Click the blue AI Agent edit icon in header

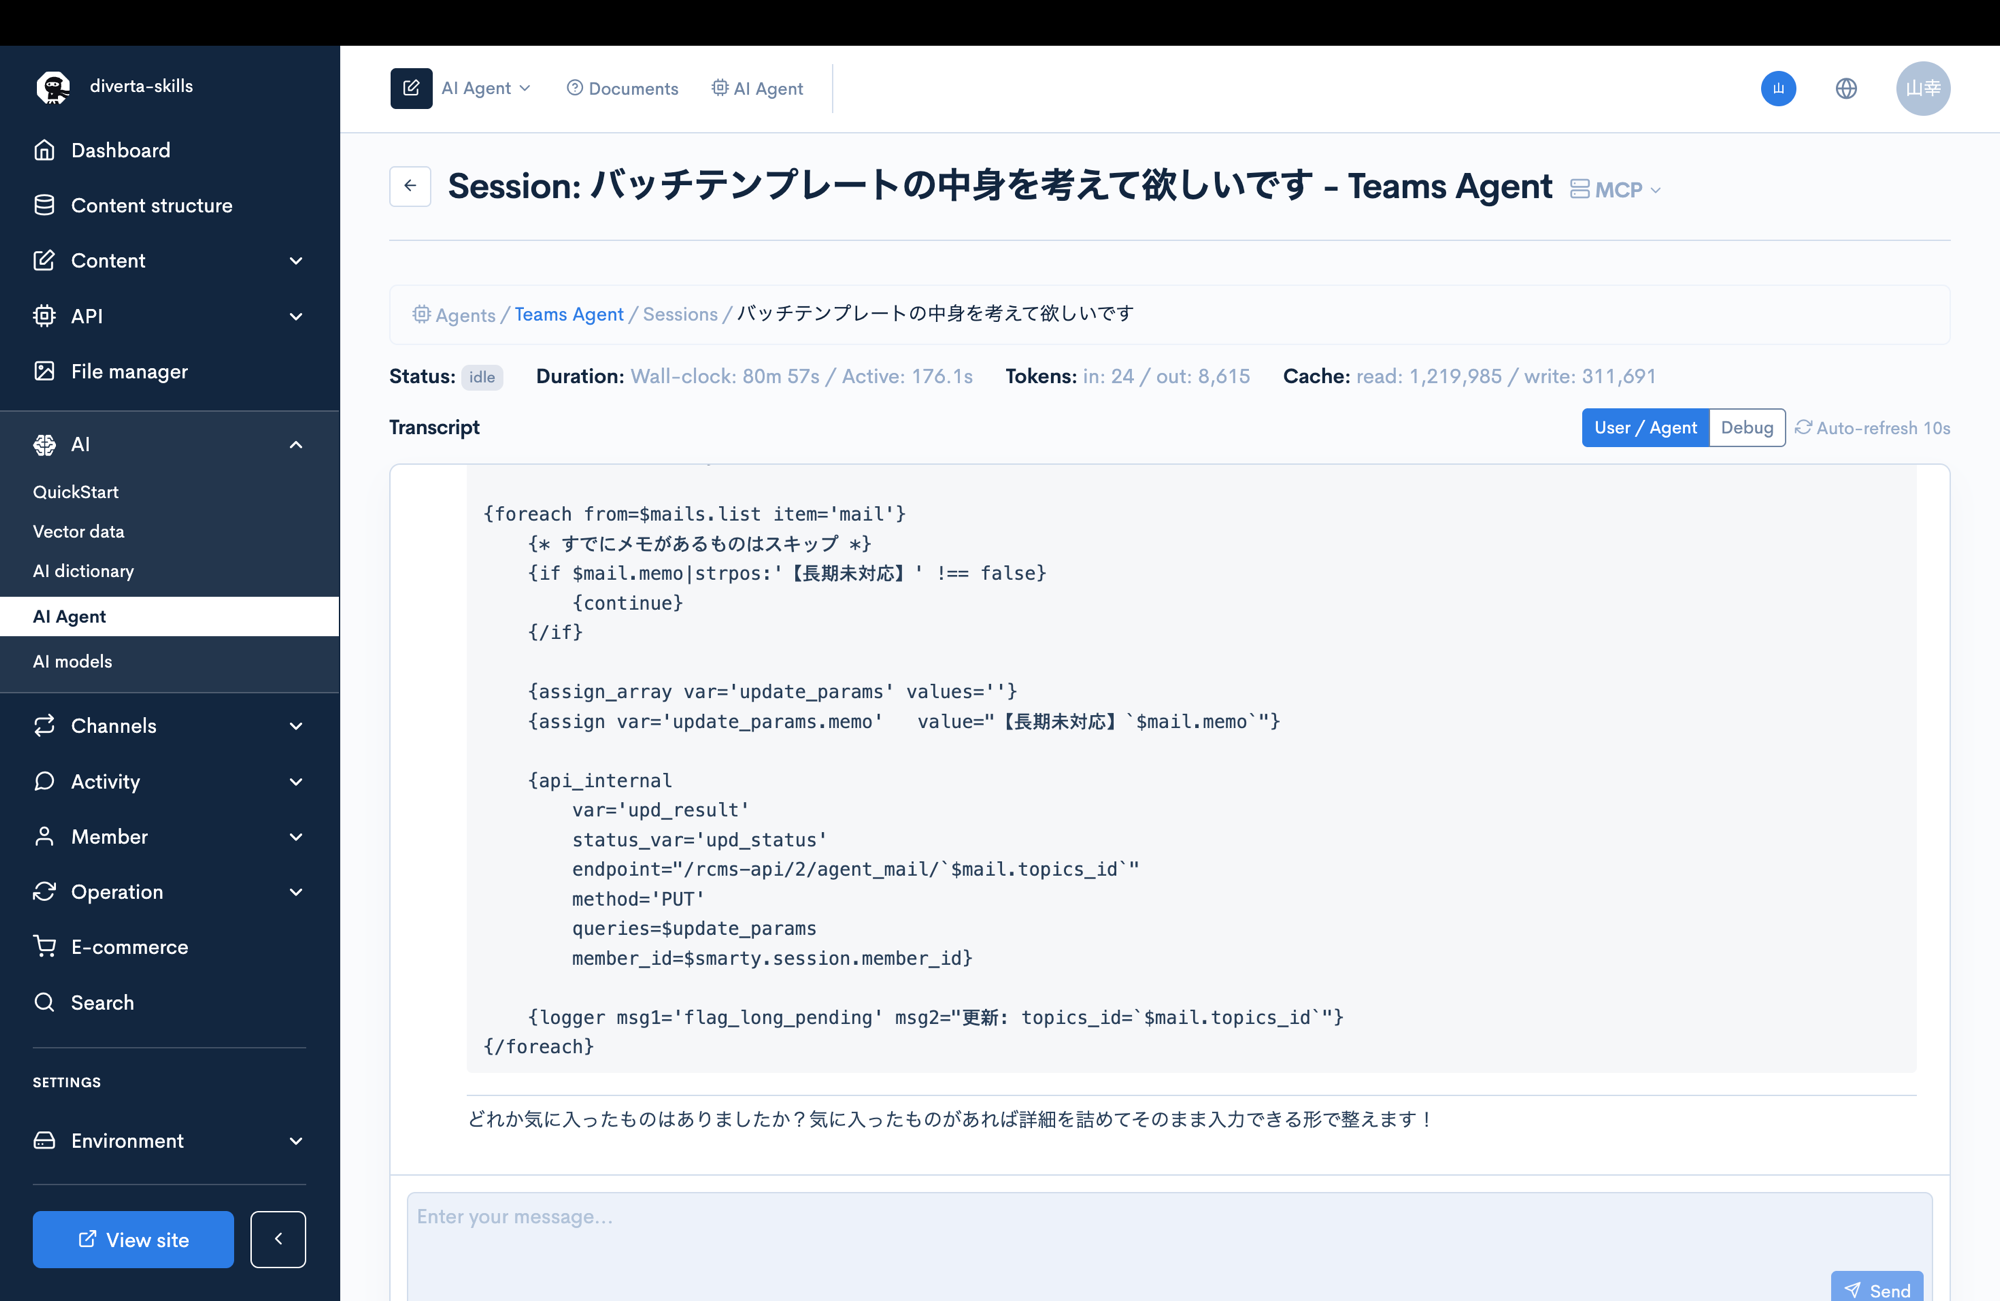(411, 88)
